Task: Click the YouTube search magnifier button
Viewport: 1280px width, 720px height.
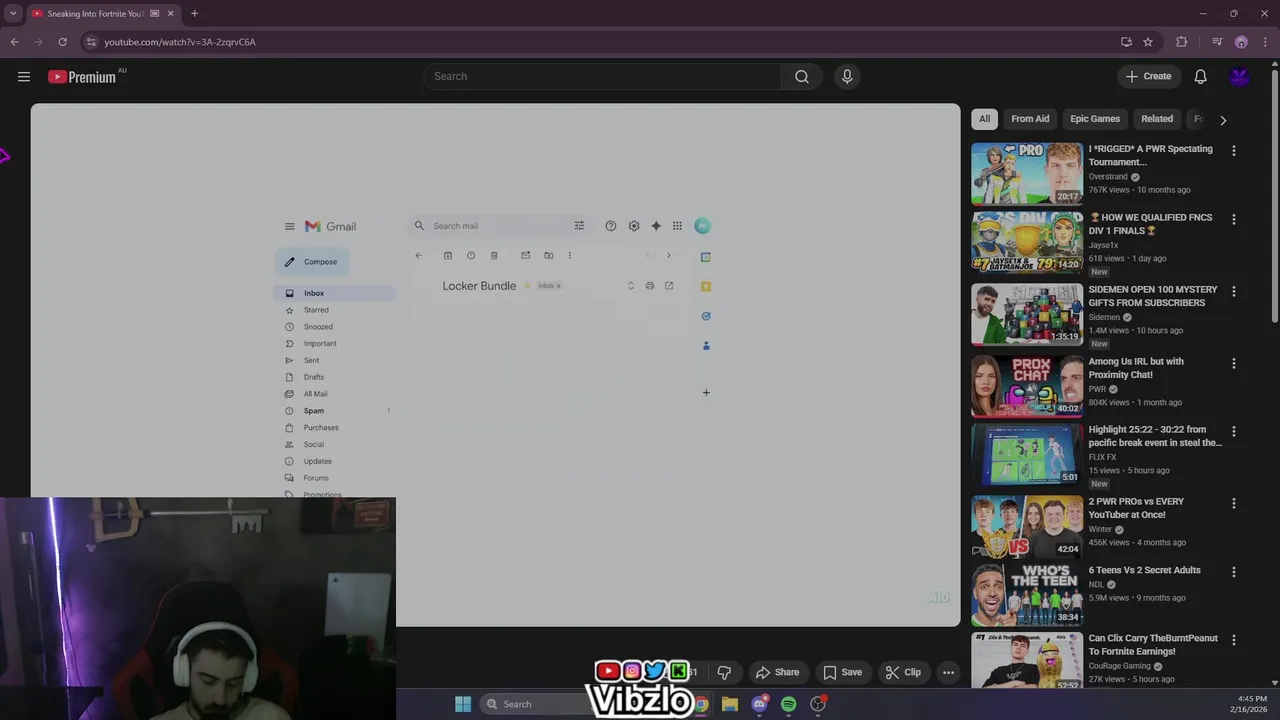Action: coord(802,77)
